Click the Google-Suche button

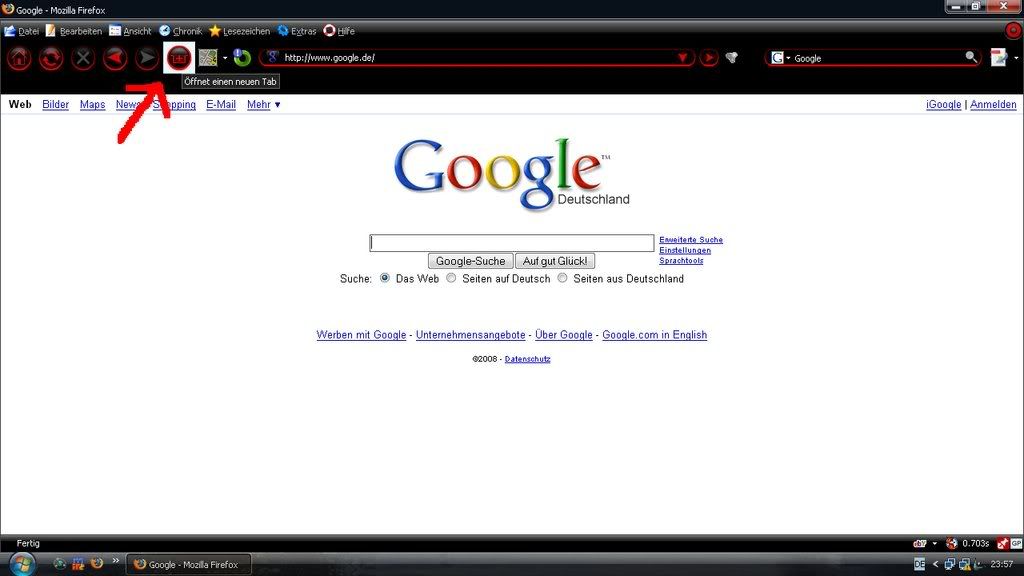click(x=471, y=261)
